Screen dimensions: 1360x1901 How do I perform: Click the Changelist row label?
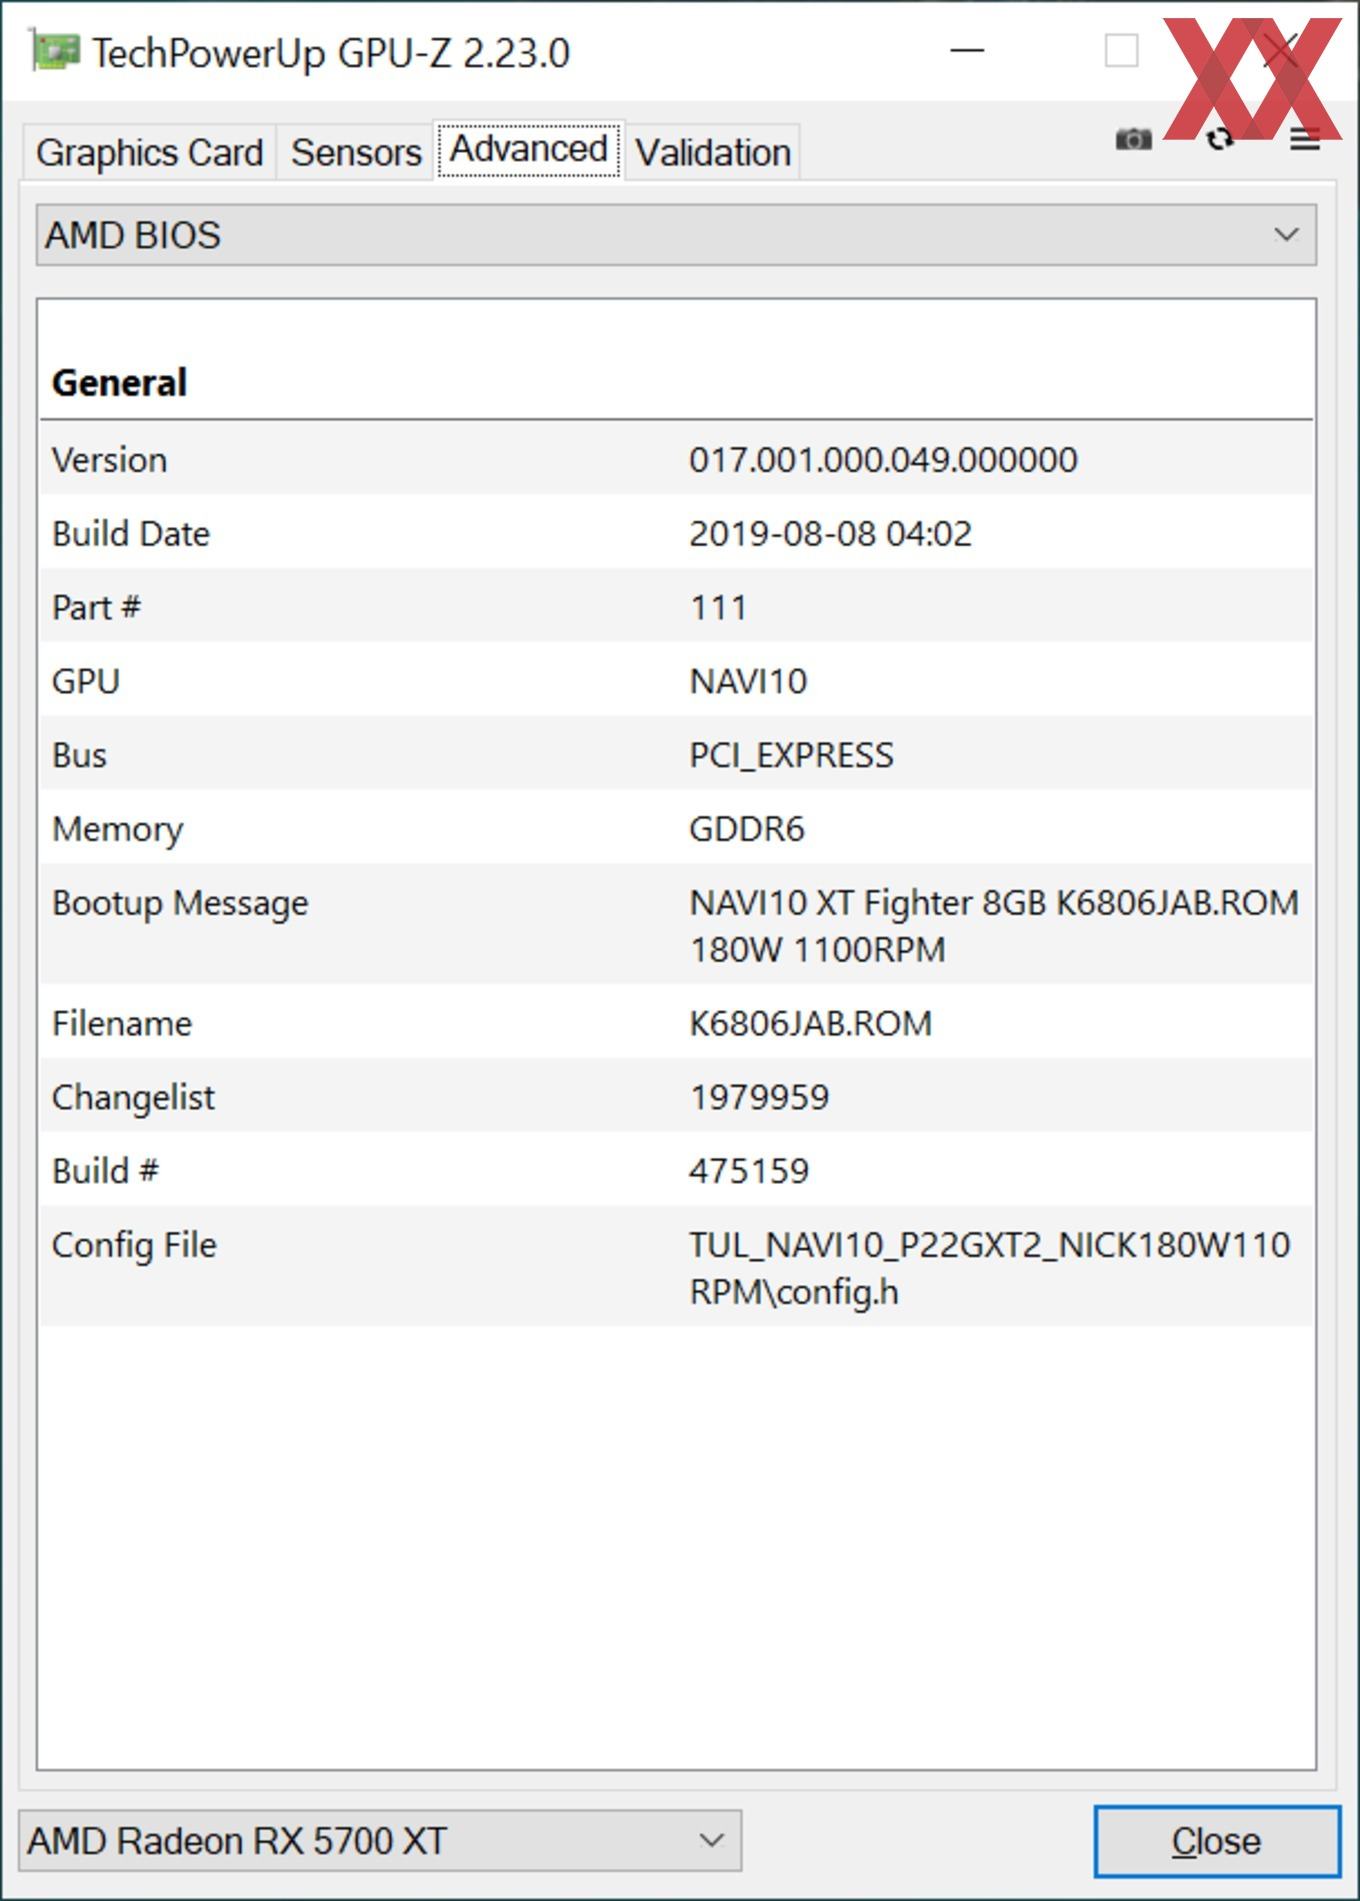coord(133,1098)
